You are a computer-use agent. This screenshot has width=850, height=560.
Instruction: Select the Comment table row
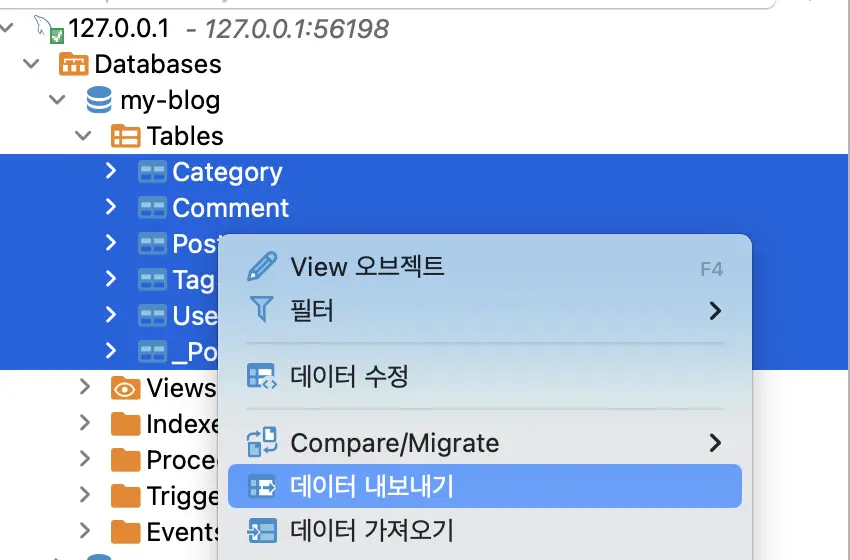point(230,209)
